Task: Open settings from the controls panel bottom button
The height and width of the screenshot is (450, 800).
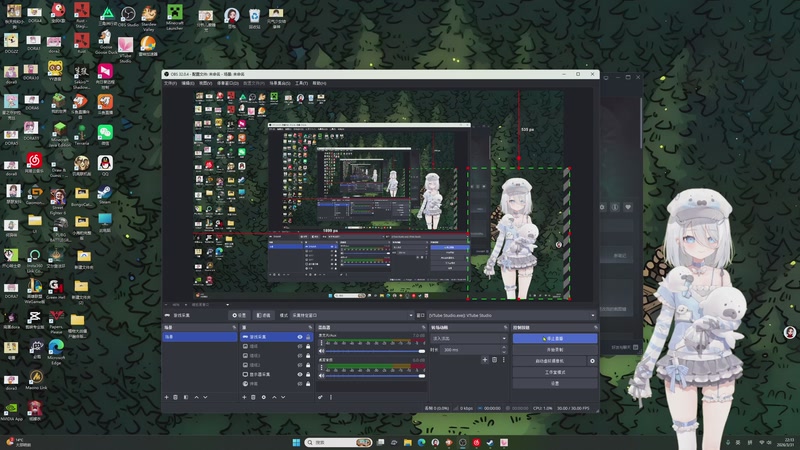Action: [x=555, y=383]
